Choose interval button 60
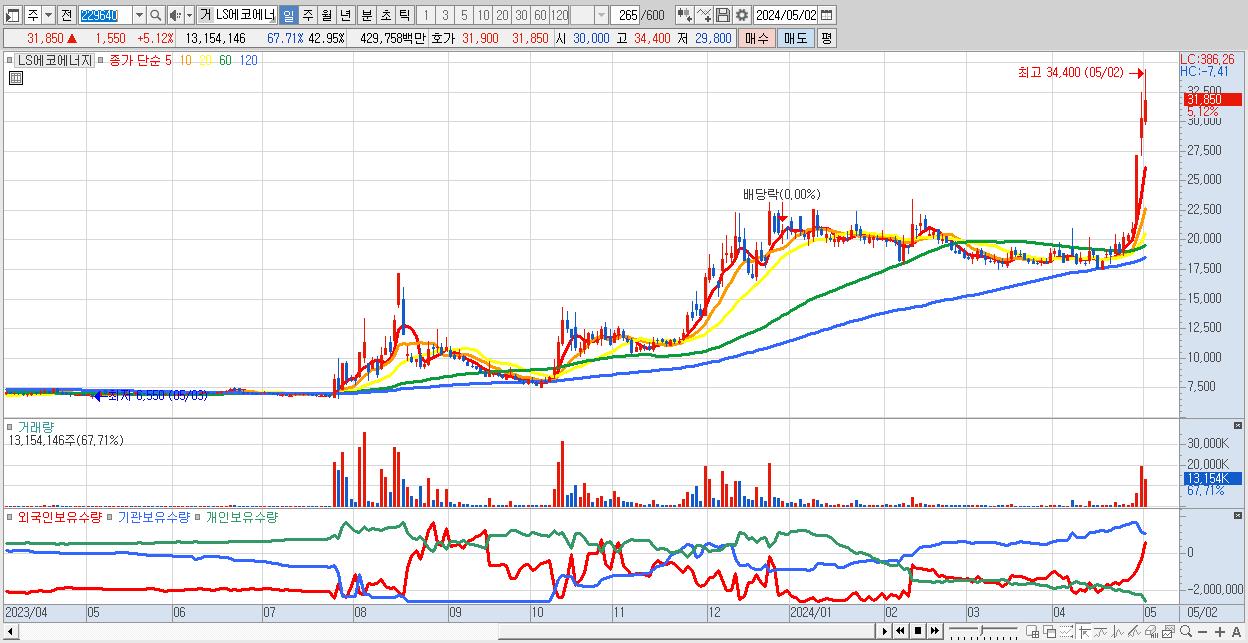1248x643 pixels. (540, 15)
